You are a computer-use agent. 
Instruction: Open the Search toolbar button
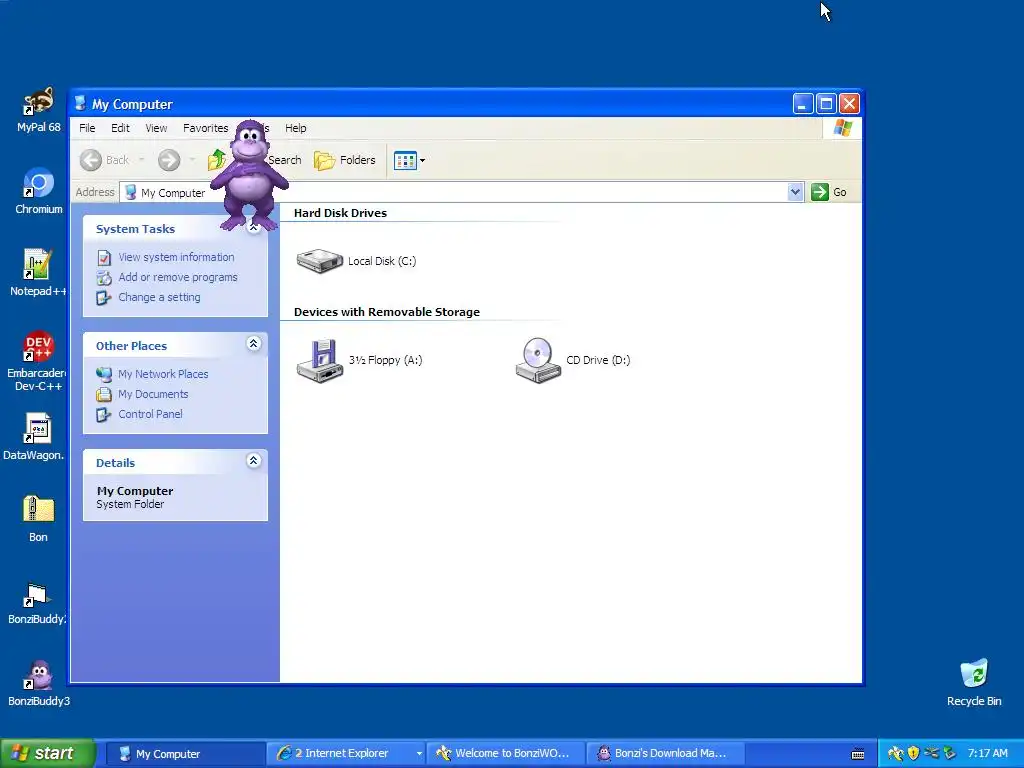tap(284, 160)
